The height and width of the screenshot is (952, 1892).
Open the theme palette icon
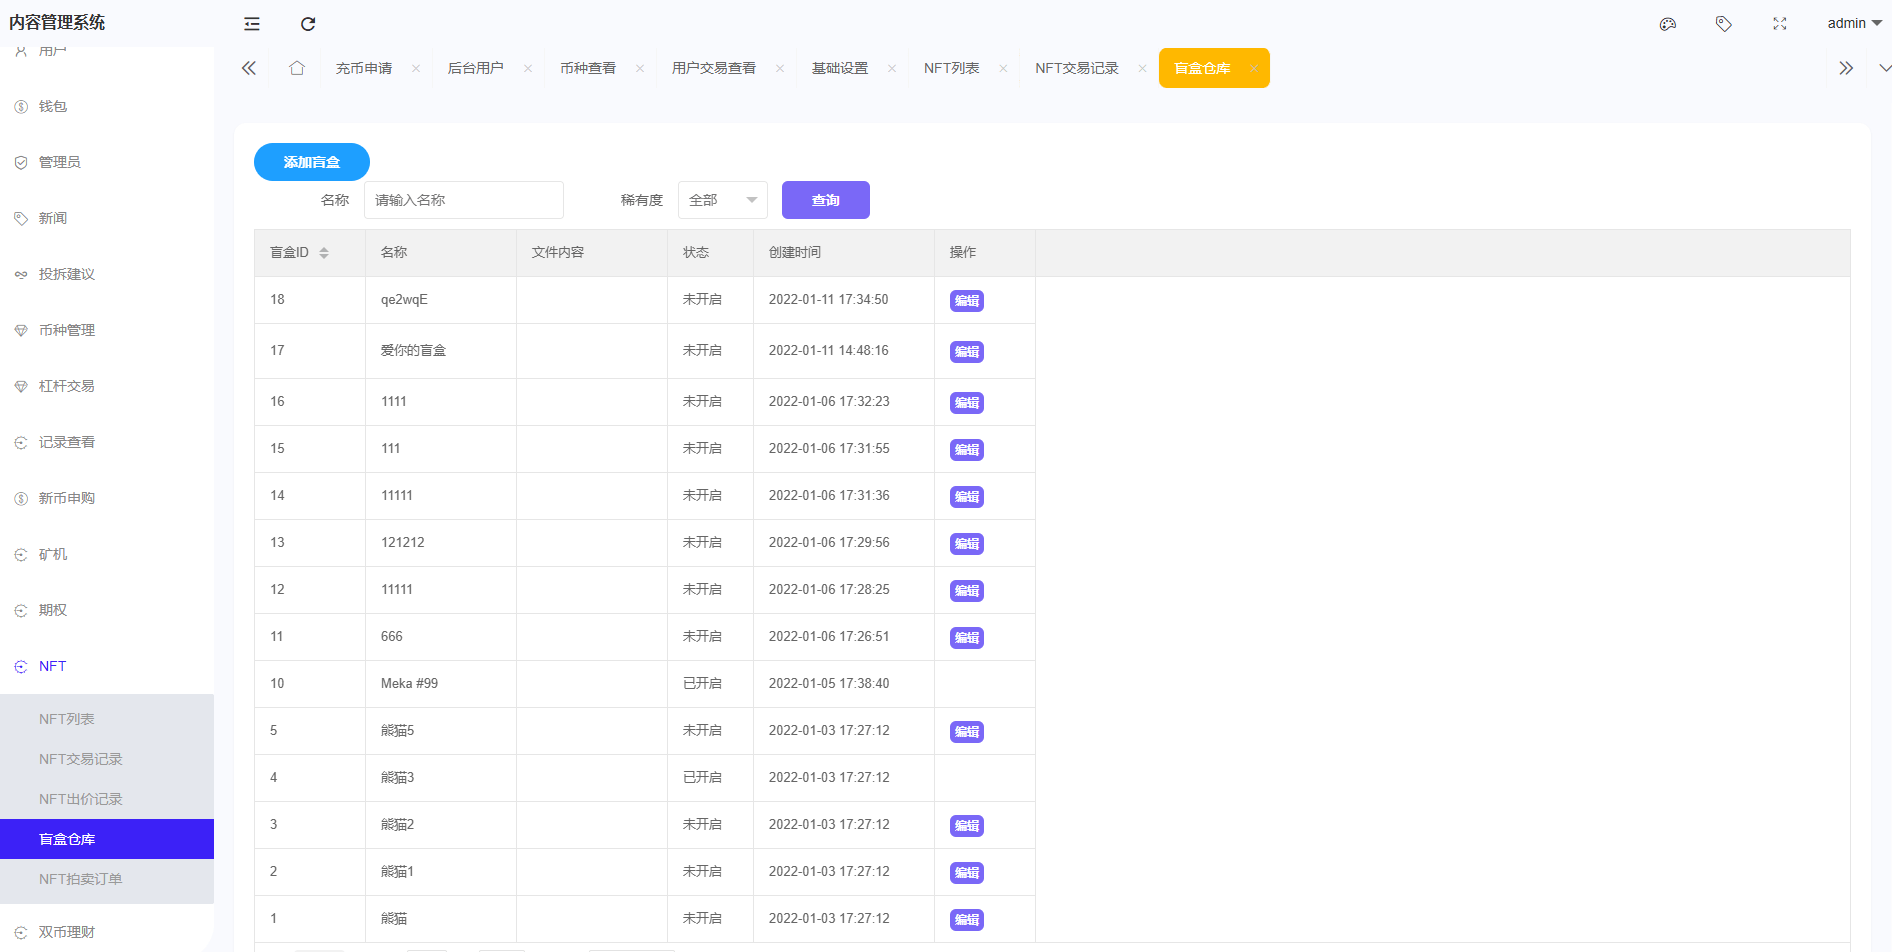1667,24
